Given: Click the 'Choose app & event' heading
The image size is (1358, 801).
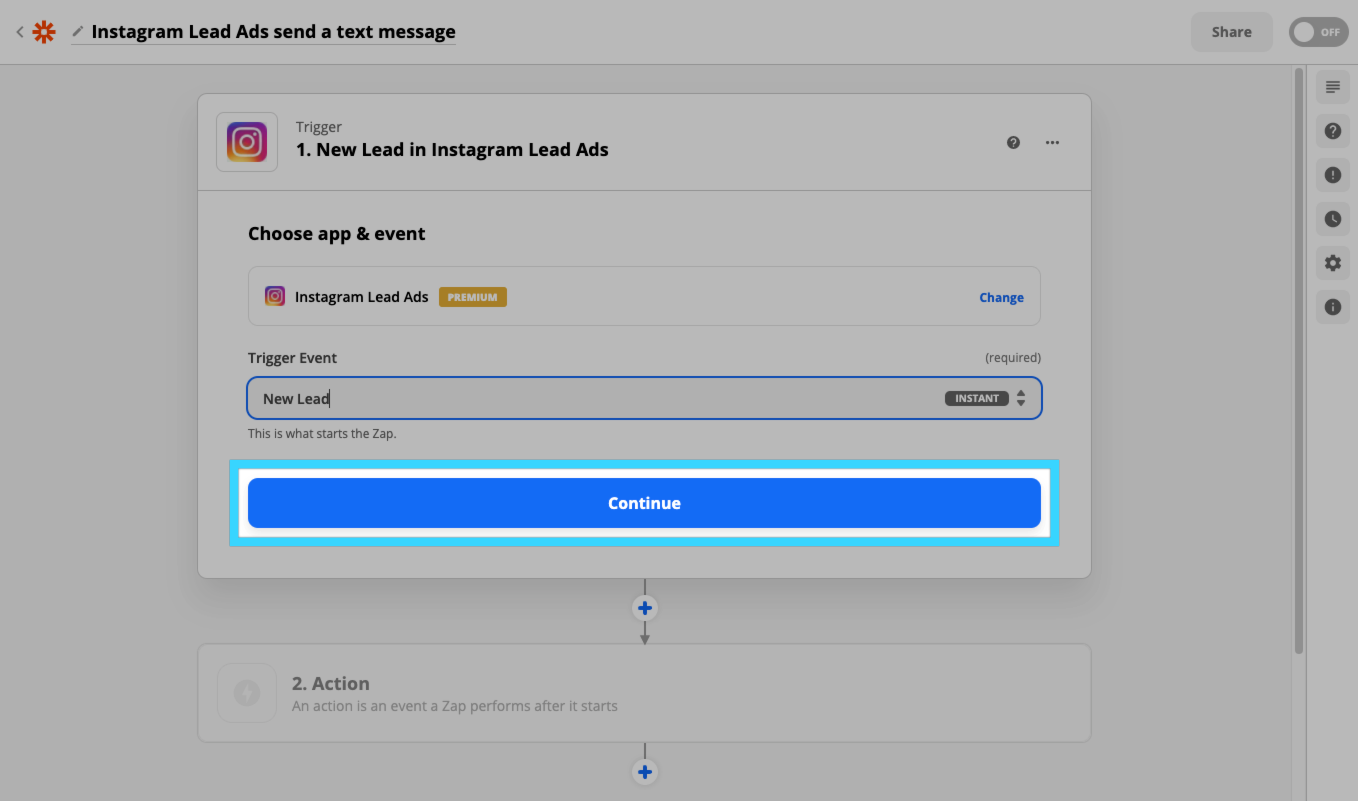Looking at the screenshot, I should coord(337,234).
